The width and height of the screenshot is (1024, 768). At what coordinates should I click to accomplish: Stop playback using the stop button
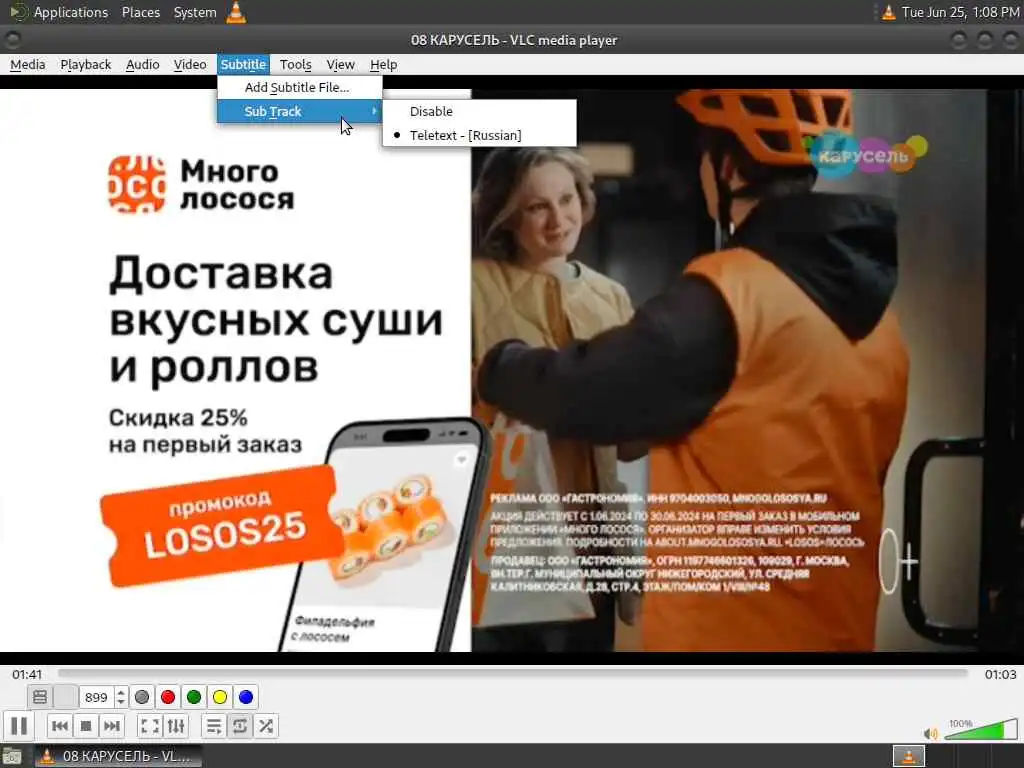click(x=86, y=726)
